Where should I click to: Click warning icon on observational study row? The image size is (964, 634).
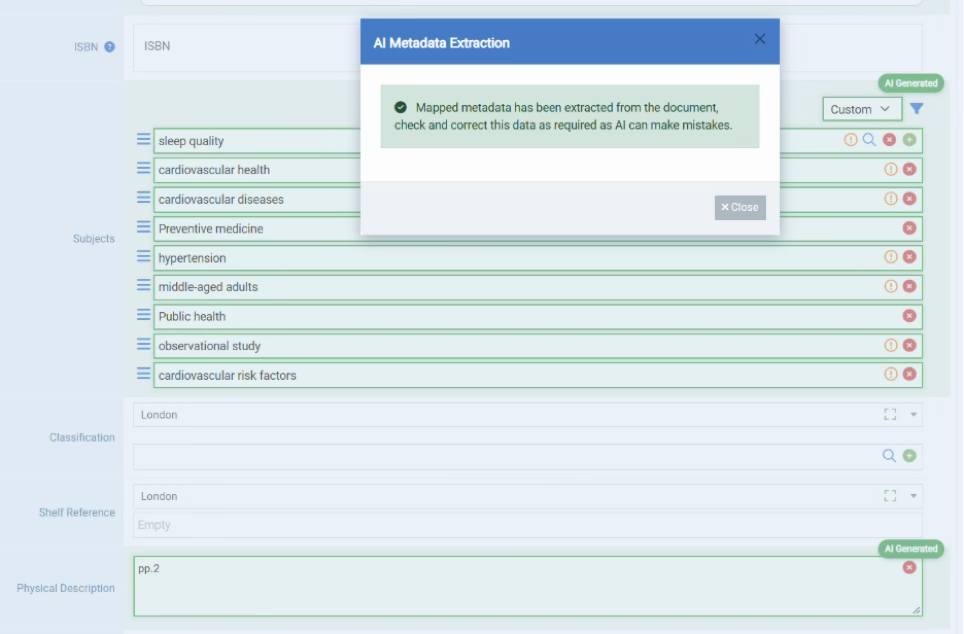[x=890, y=345]
